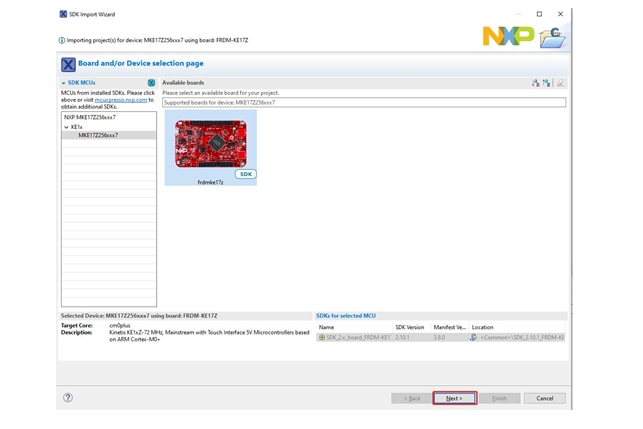This screenshot has width=643, height=429.
Task: Click the Back button
Action: coord(411,398)
